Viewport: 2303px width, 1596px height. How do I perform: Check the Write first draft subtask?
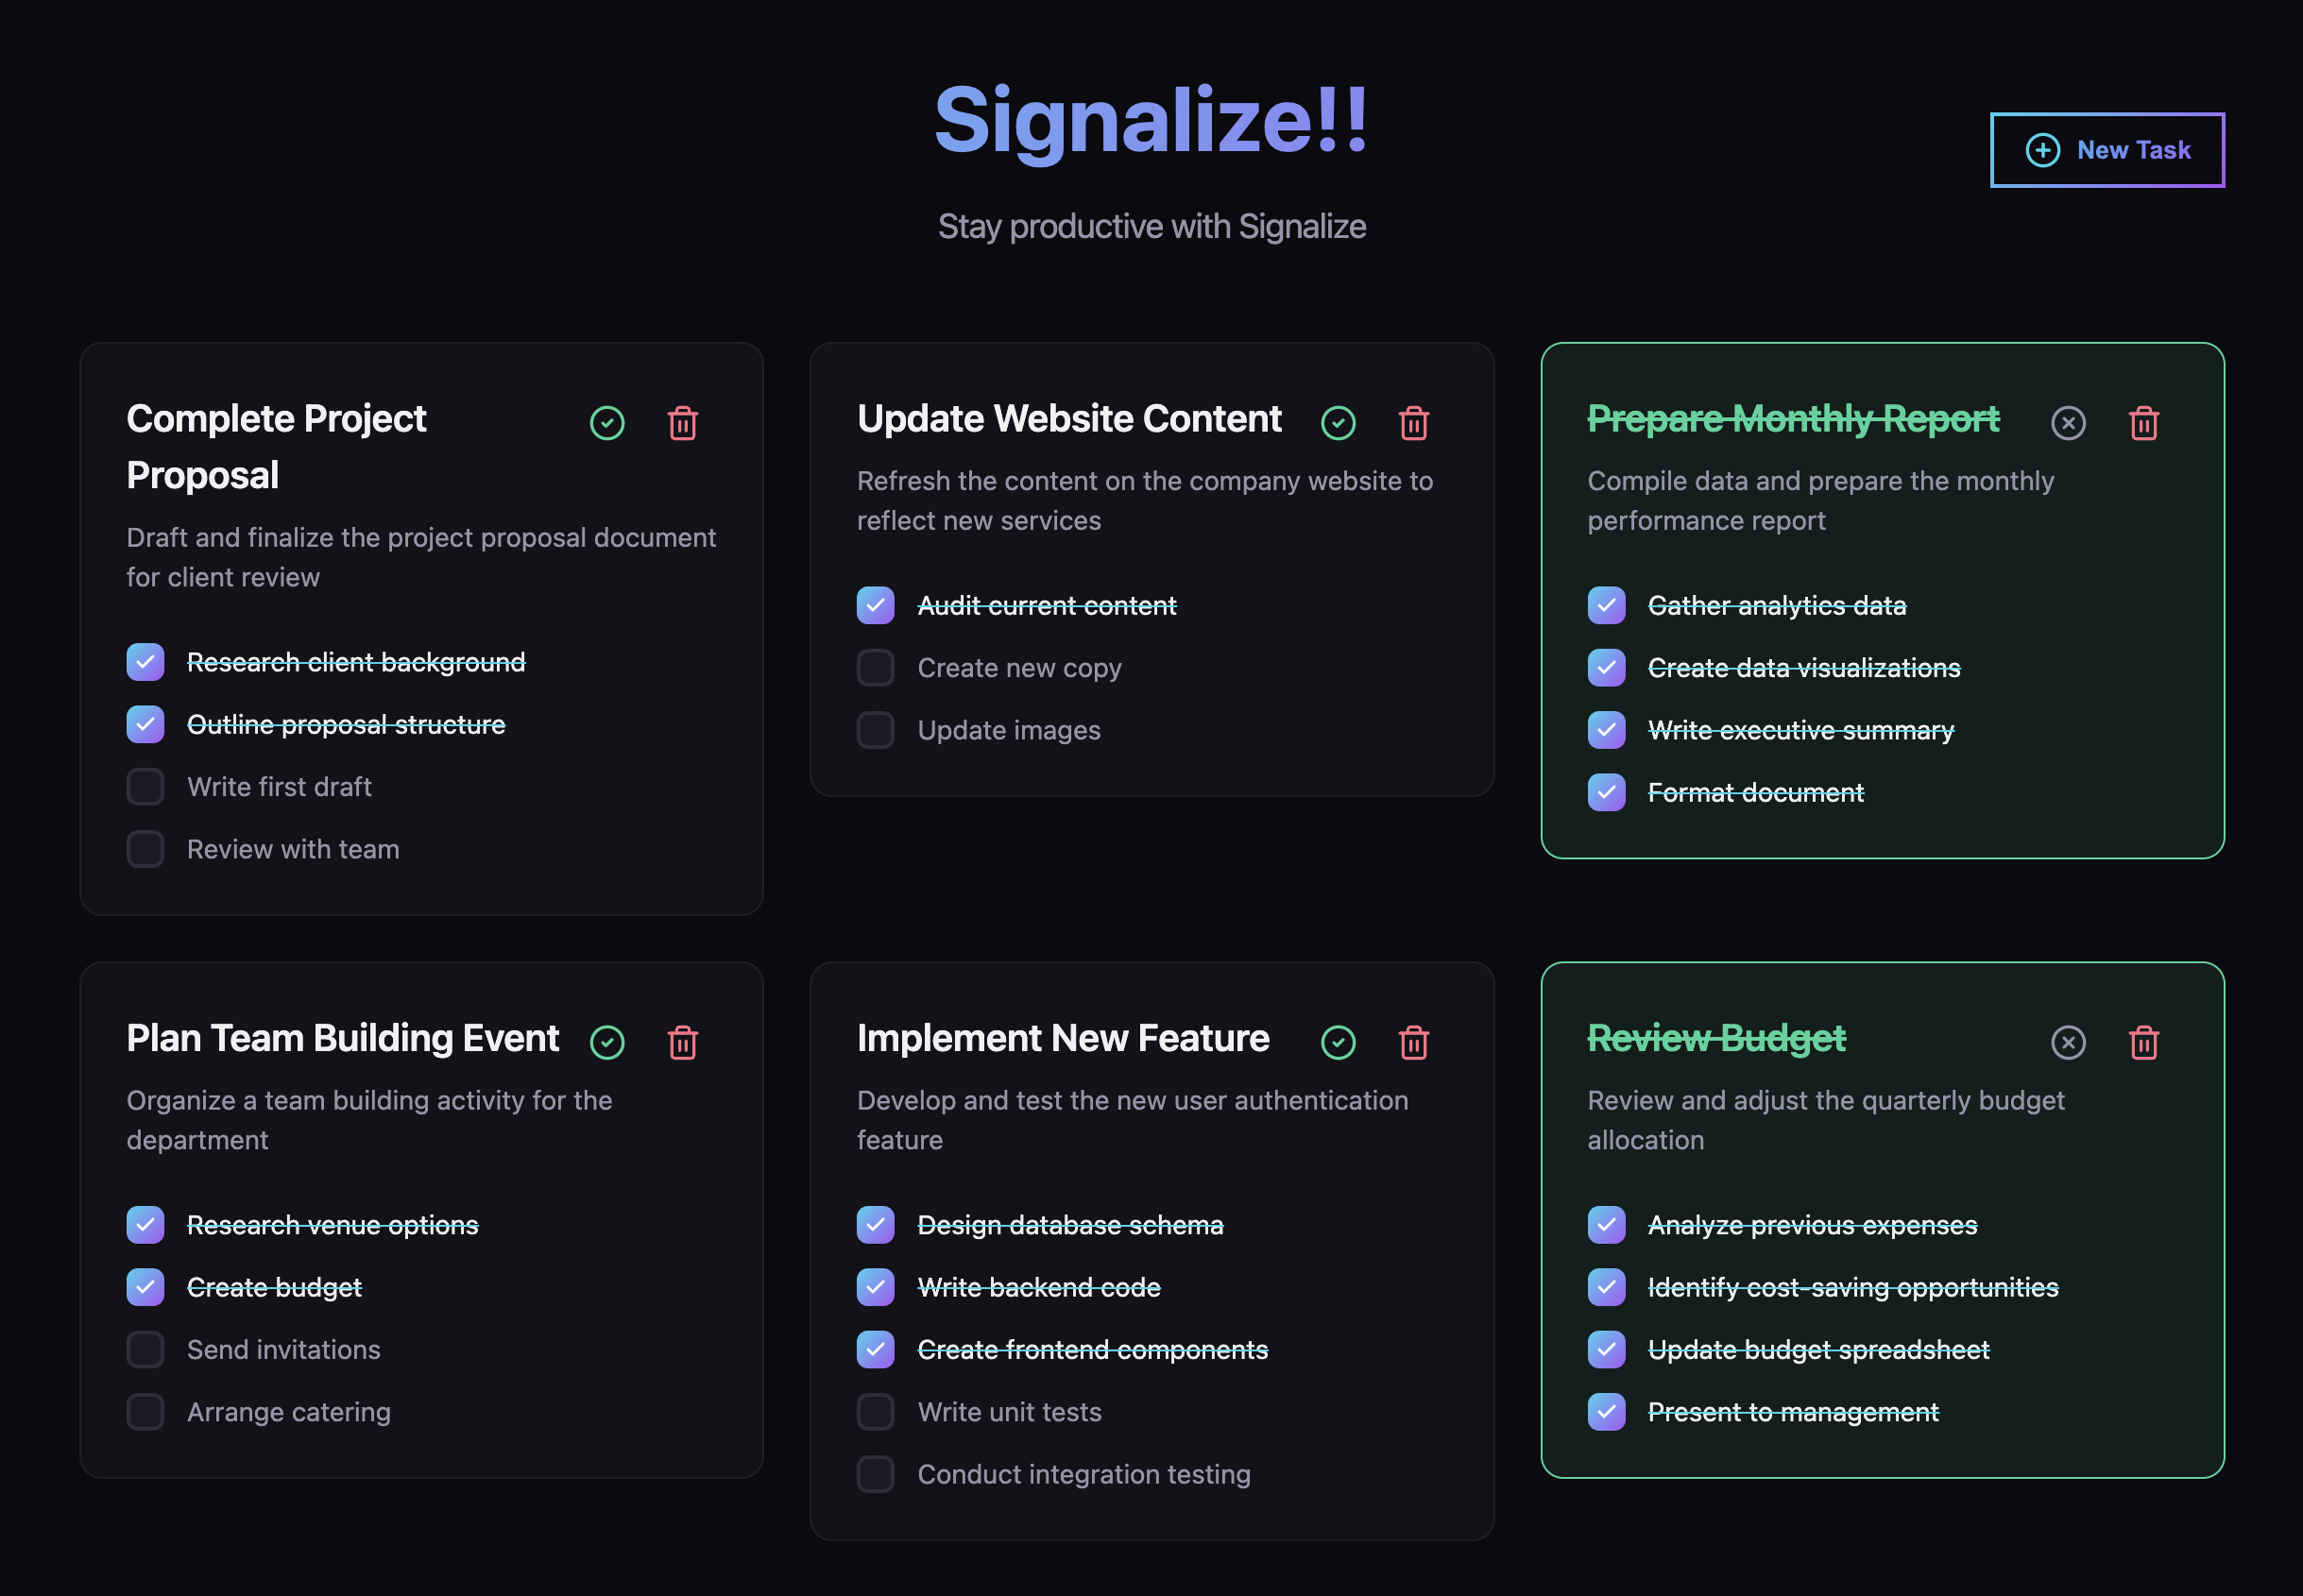pos(145,787)
